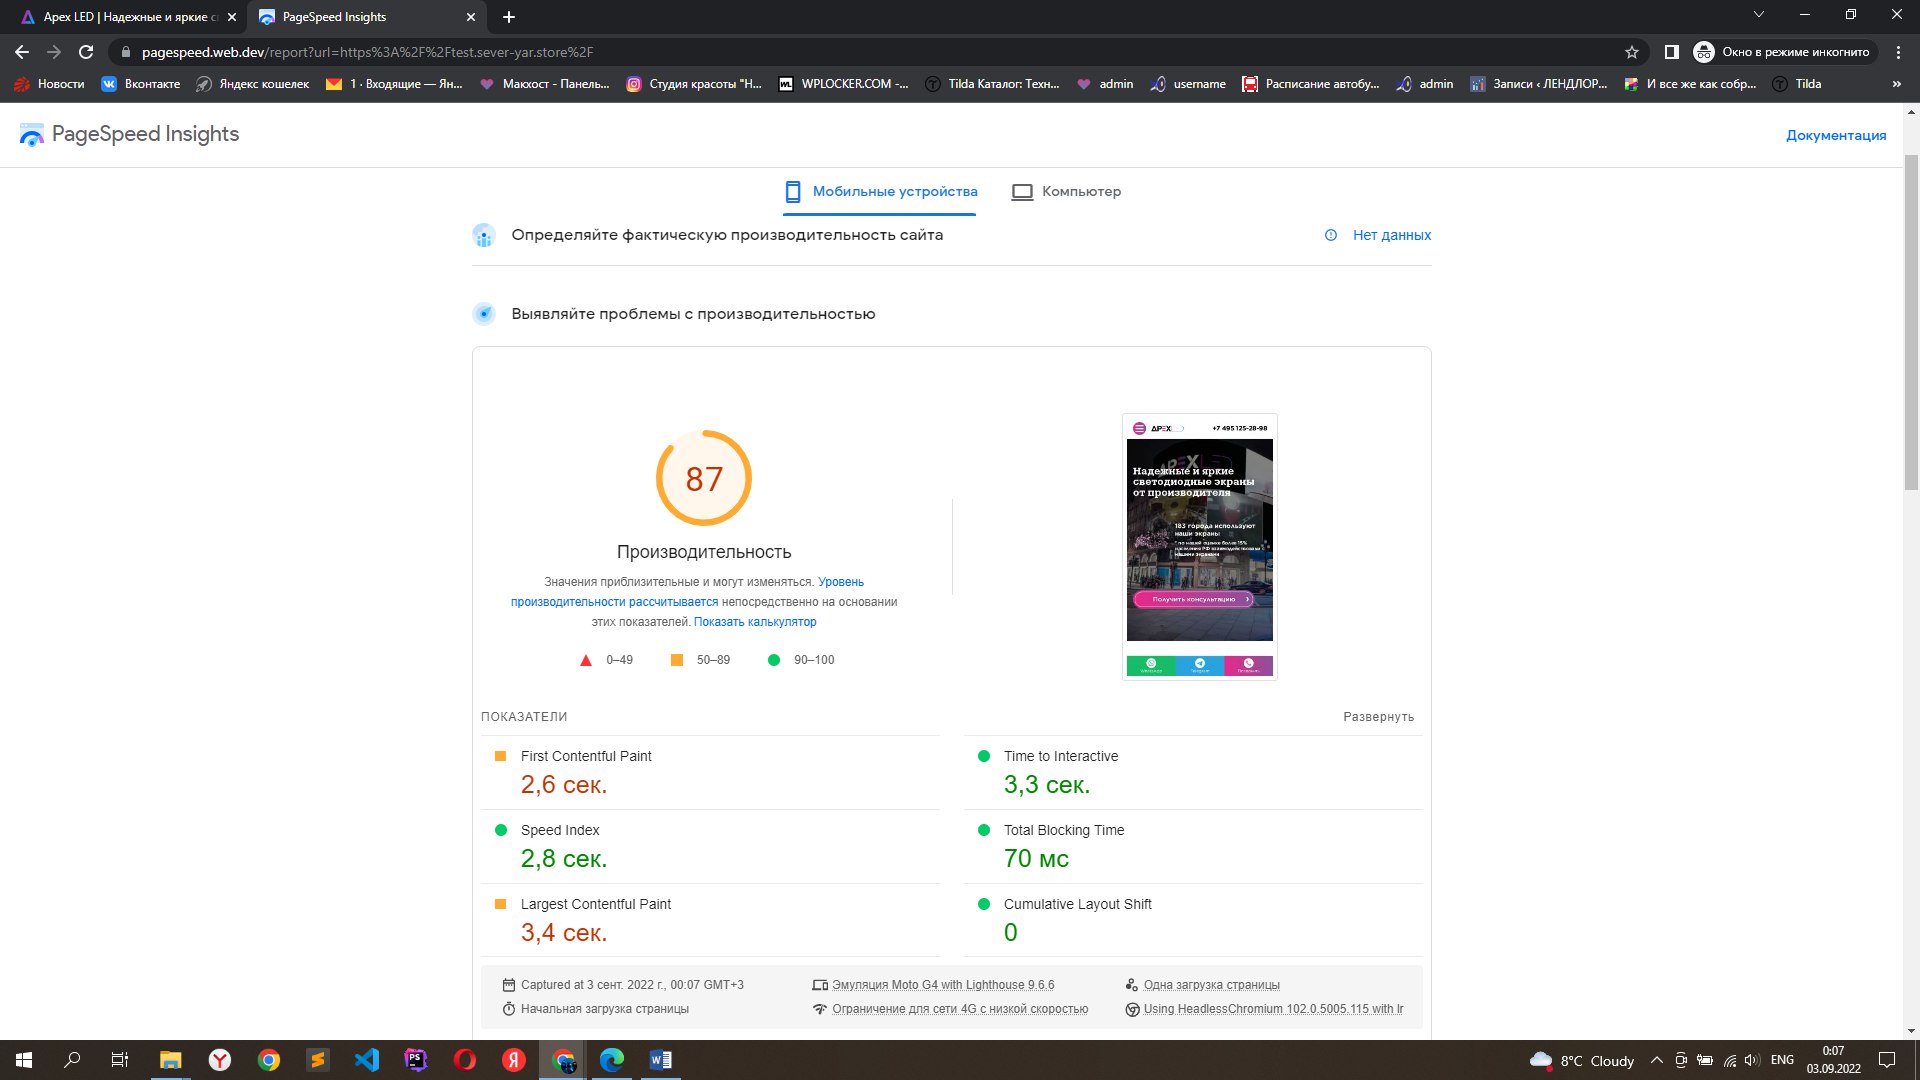Click the PageSpeed Insights logo icon

32,135
